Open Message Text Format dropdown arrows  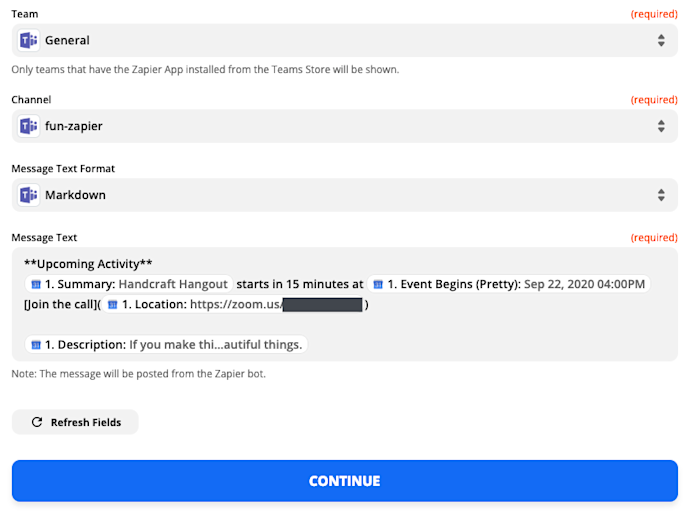coord(661,195)
